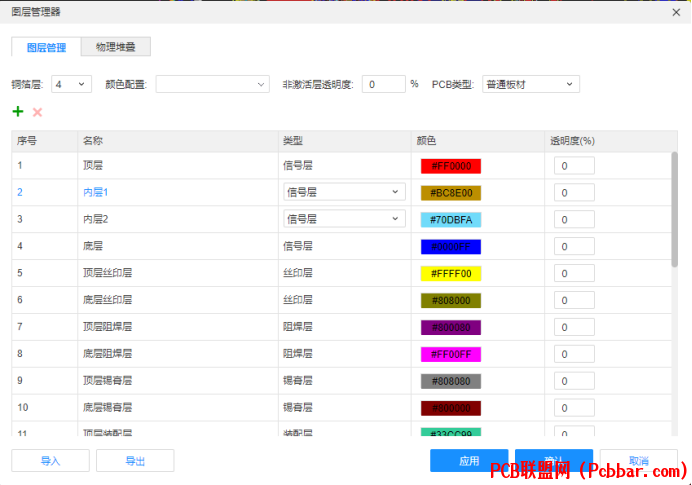Screen dimensions: 692x485
Task: Open type dropdown for 内层2
Action: point(344,219)
